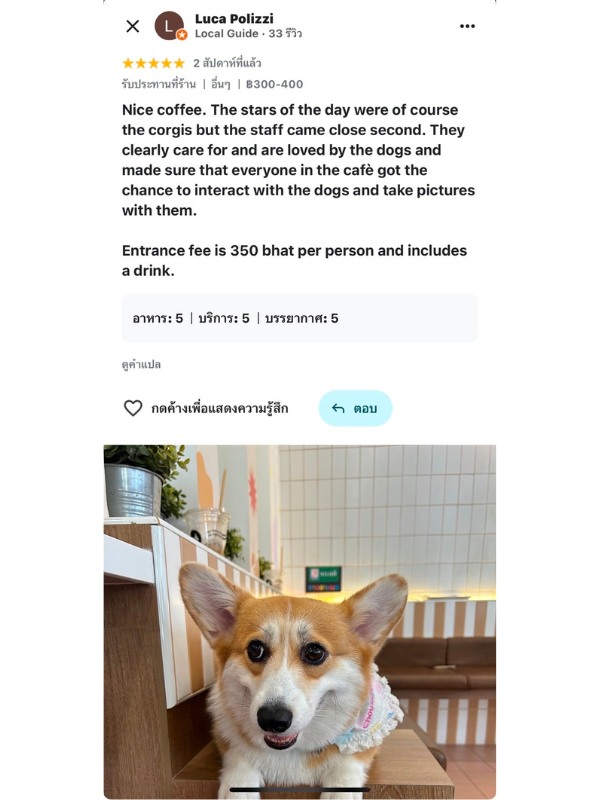Image resolution: width=600 pixels, height=800 pixels.
Task: Tap the 2 สัปดาห์ที่แล้ว timestamp
Action: [227, 63]
